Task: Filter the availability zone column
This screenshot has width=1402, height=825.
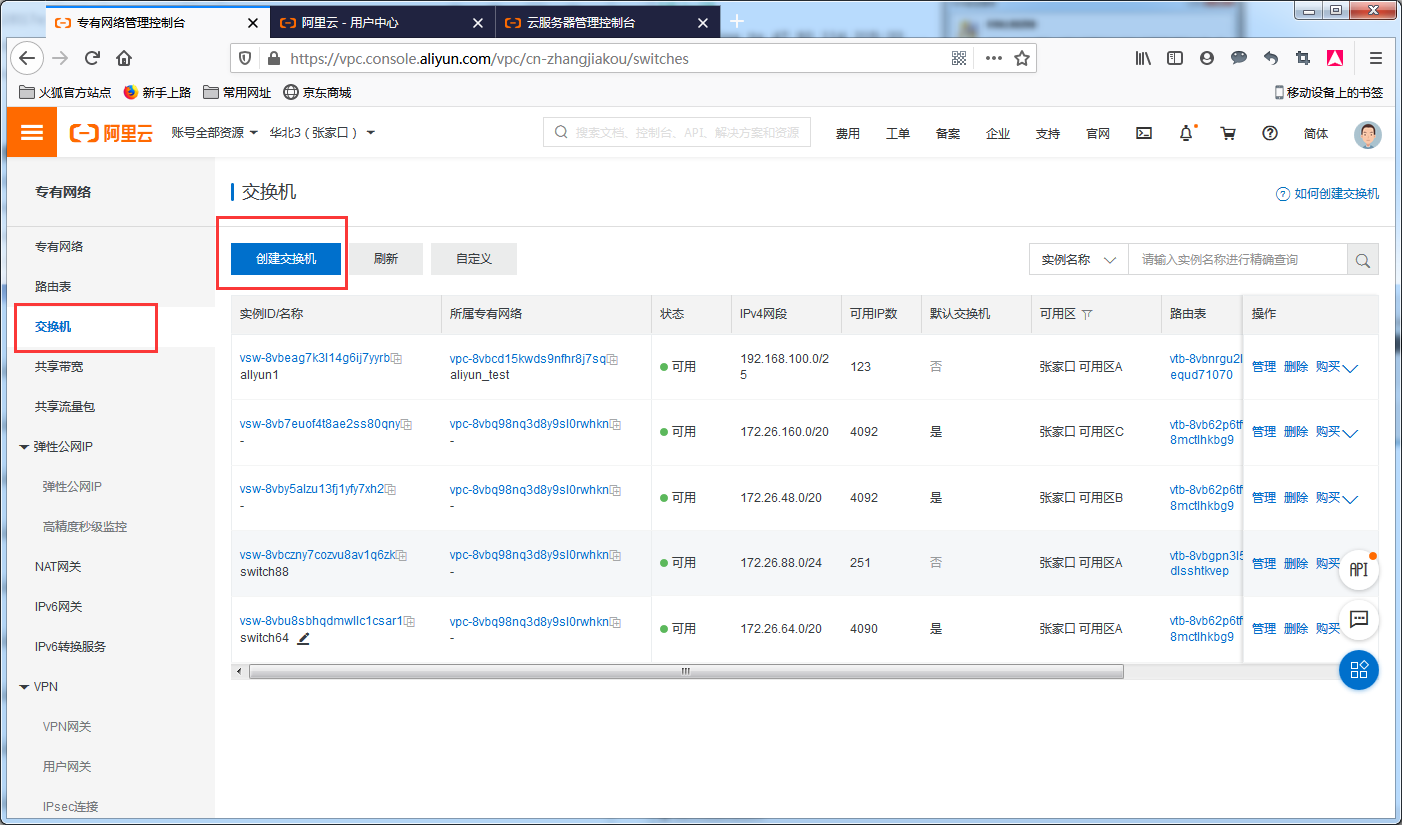Action: tap(1087, 314)
